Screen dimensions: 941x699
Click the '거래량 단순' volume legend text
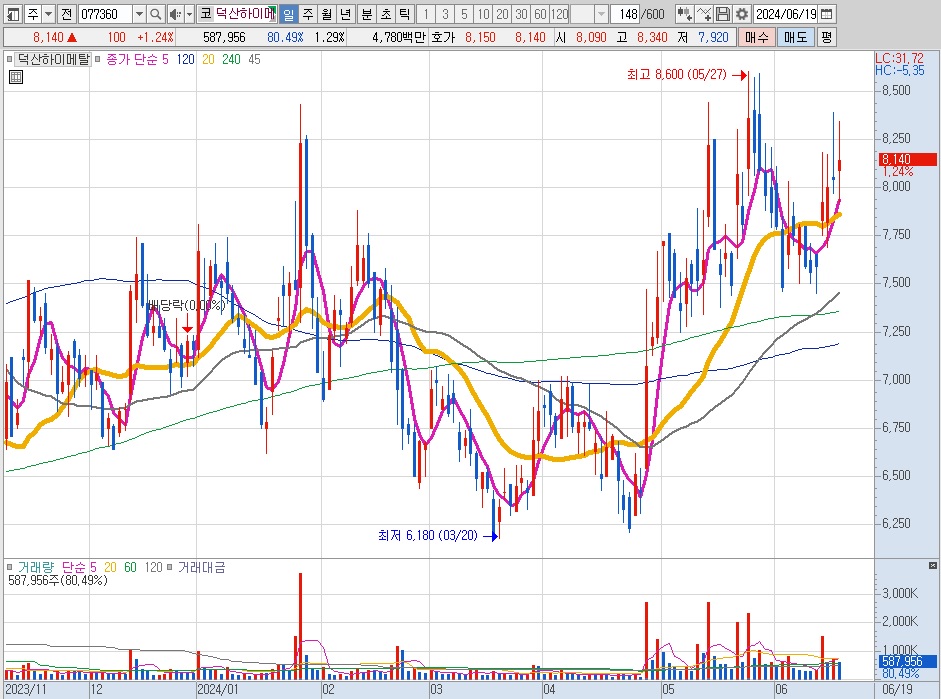pyautogui.click(x=52, y=567)
